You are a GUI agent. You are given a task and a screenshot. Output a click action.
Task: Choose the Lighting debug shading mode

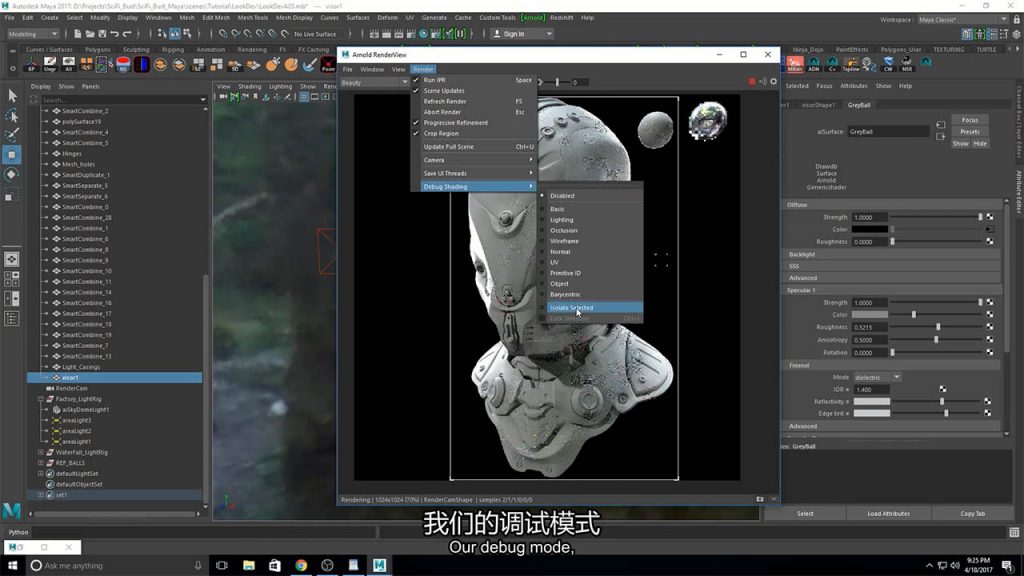click(590, 220)
